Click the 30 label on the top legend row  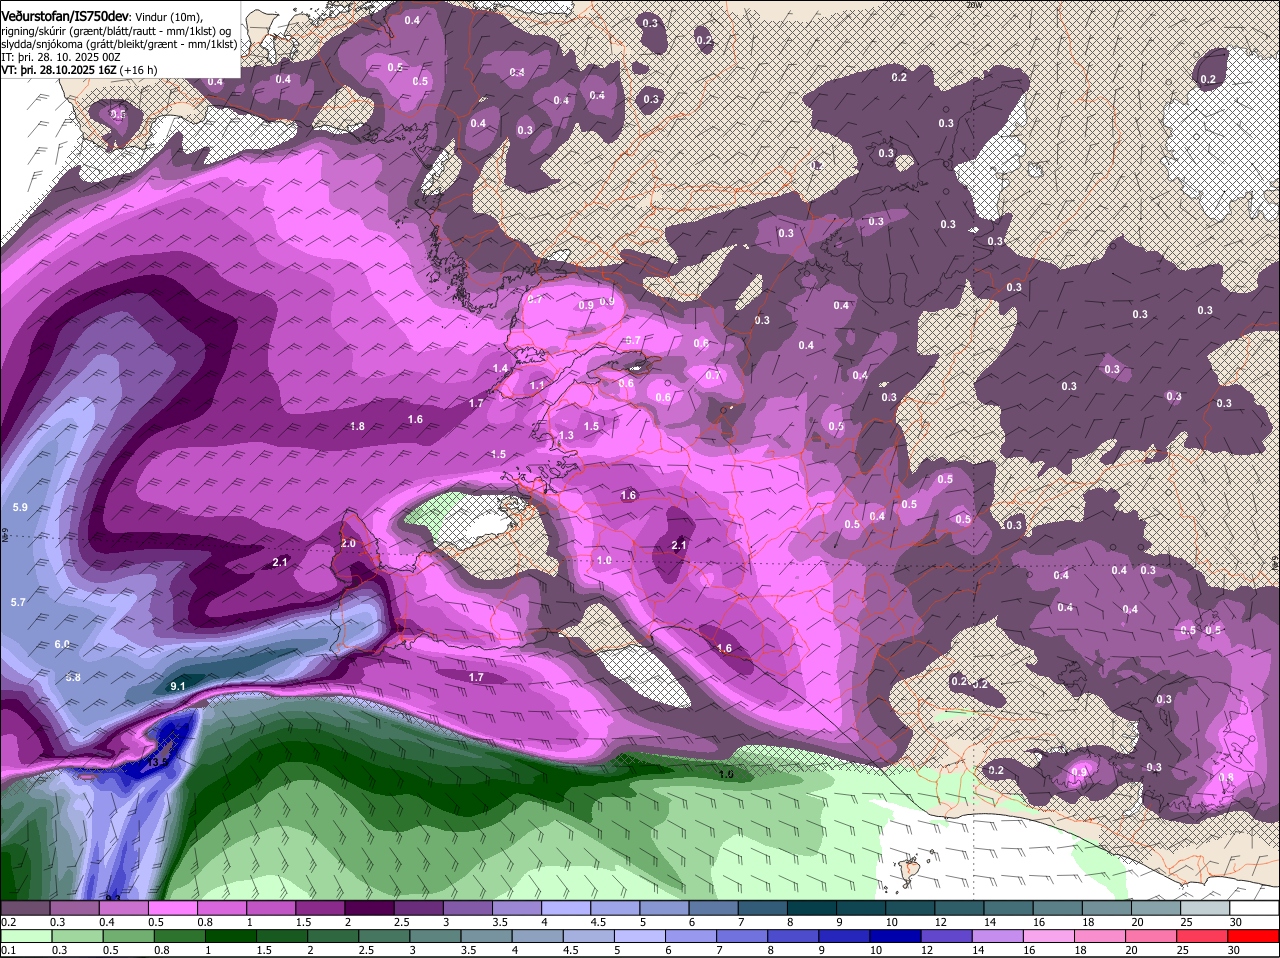(1236, 922)
